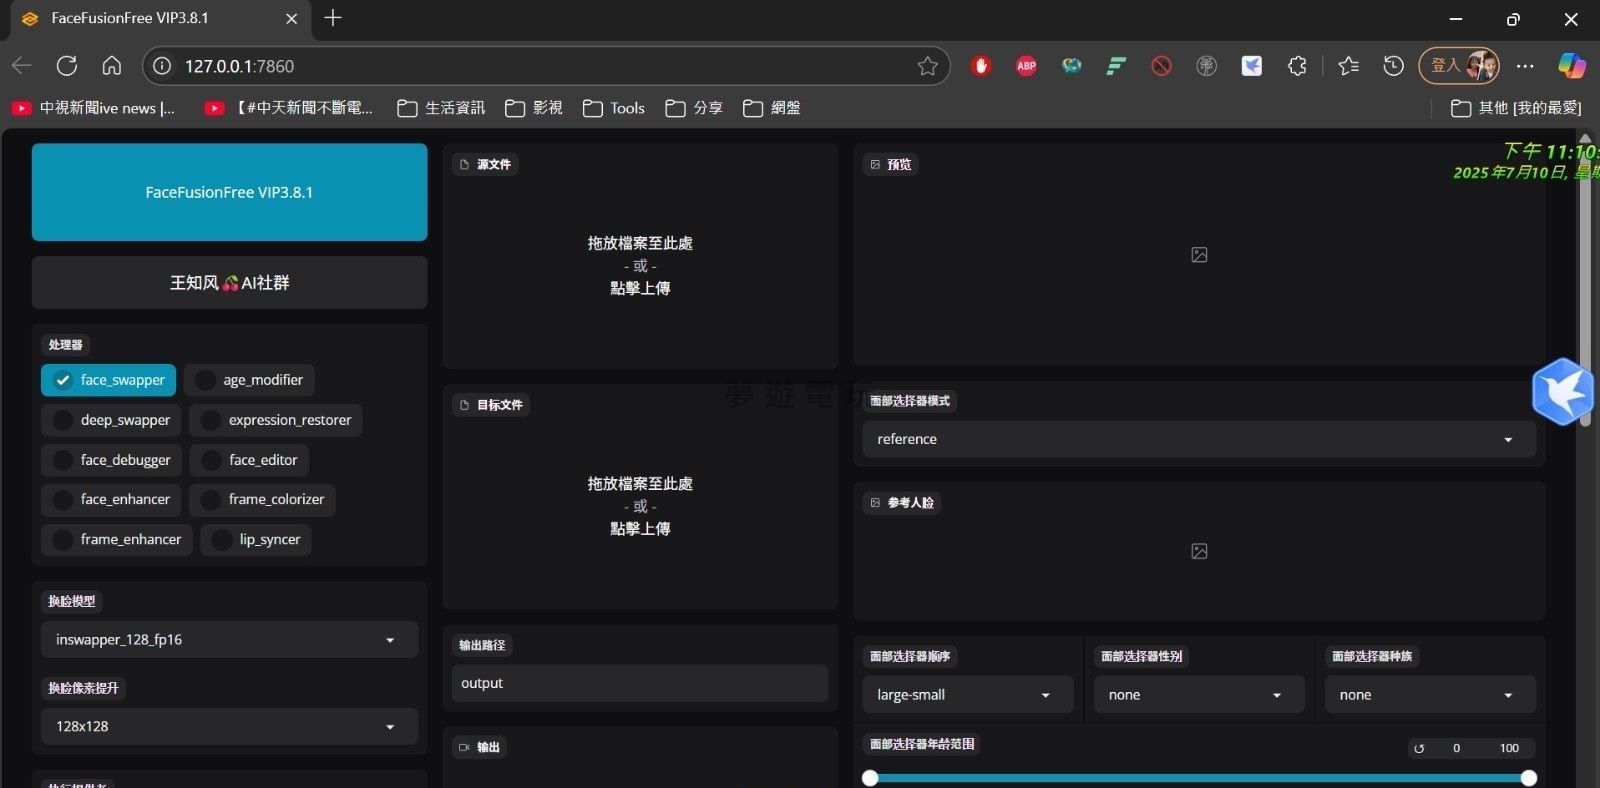Open the Copilot icon in the toolbar

pyautogui.click(x=1571, y=66)
